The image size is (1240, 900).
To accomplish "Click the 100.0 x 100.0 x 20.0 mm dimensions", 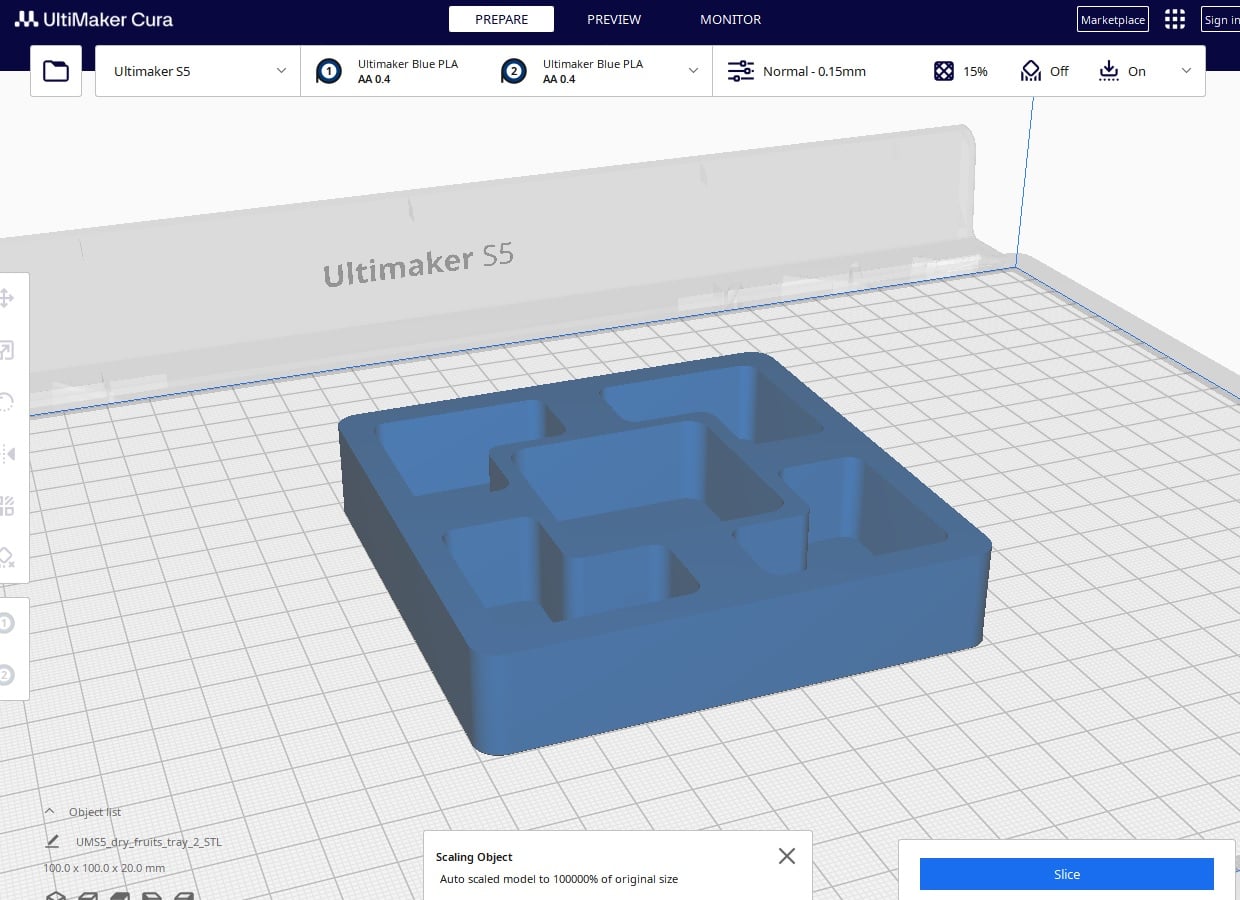I will pos(104,868).
